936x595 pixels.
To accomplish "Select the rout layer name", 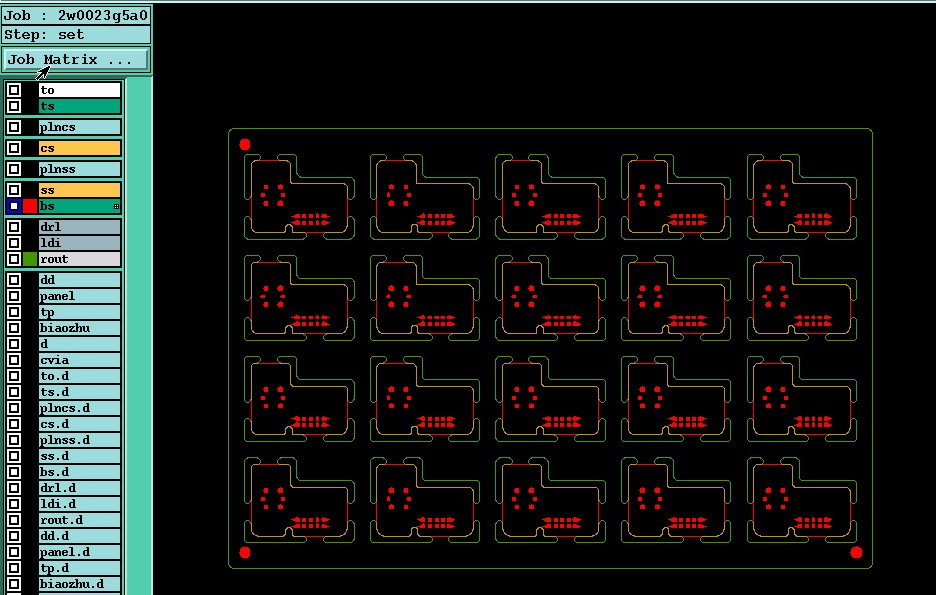I will (x=79, y=259).
